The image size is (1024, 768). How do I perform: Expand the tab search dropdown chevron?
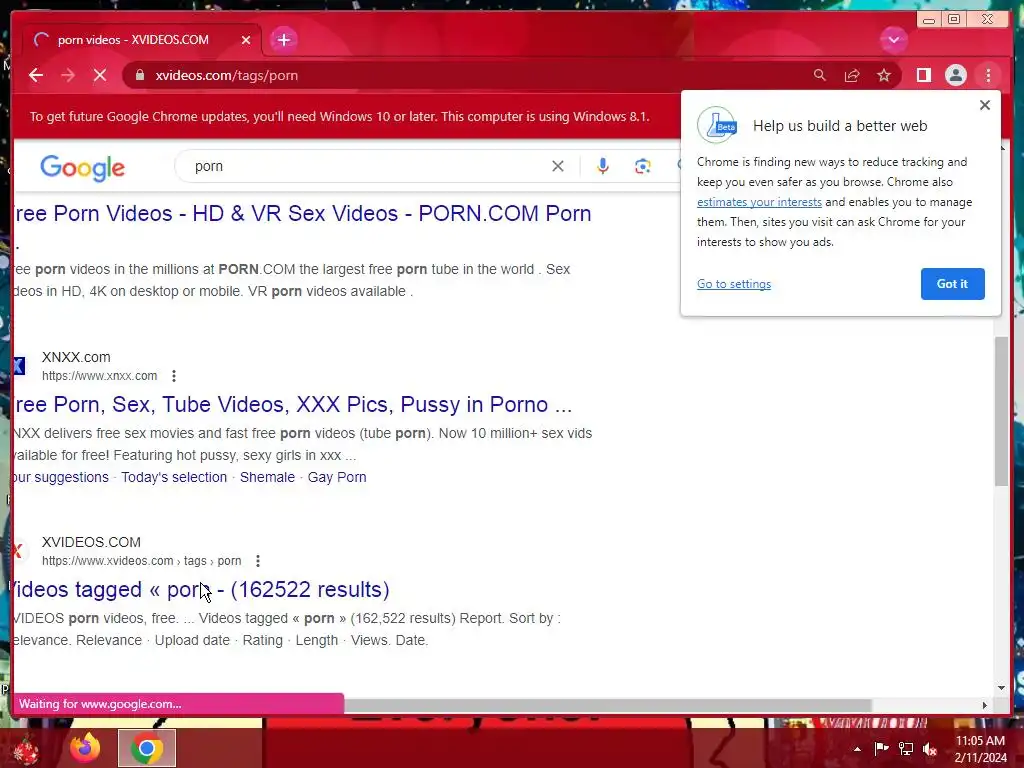[893, 40]
